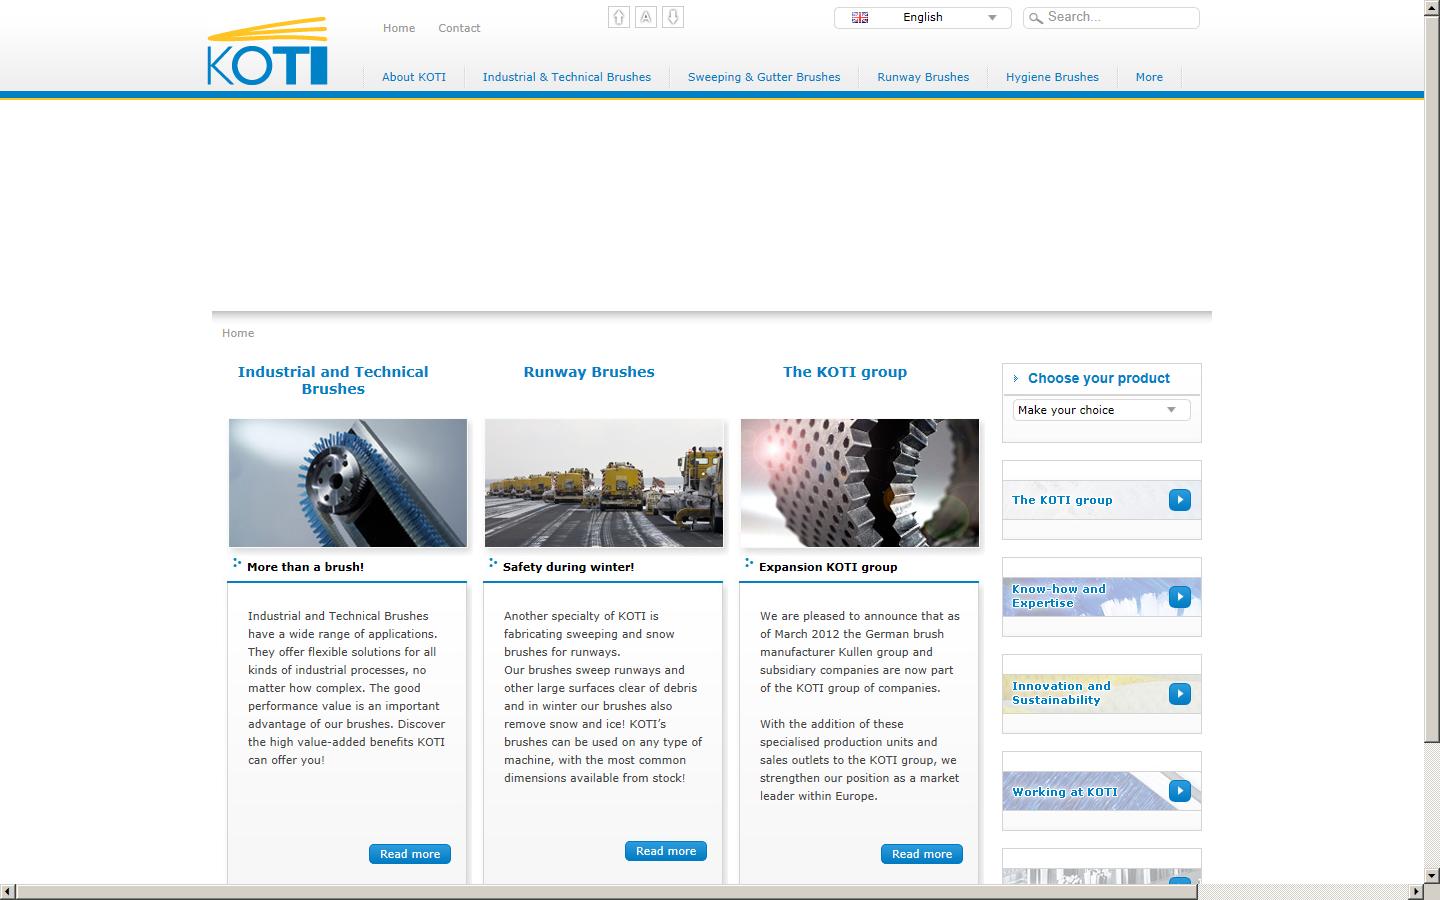Click the magnifier icon in search box
1440x900 pixels.
[x=1036, y=18]
